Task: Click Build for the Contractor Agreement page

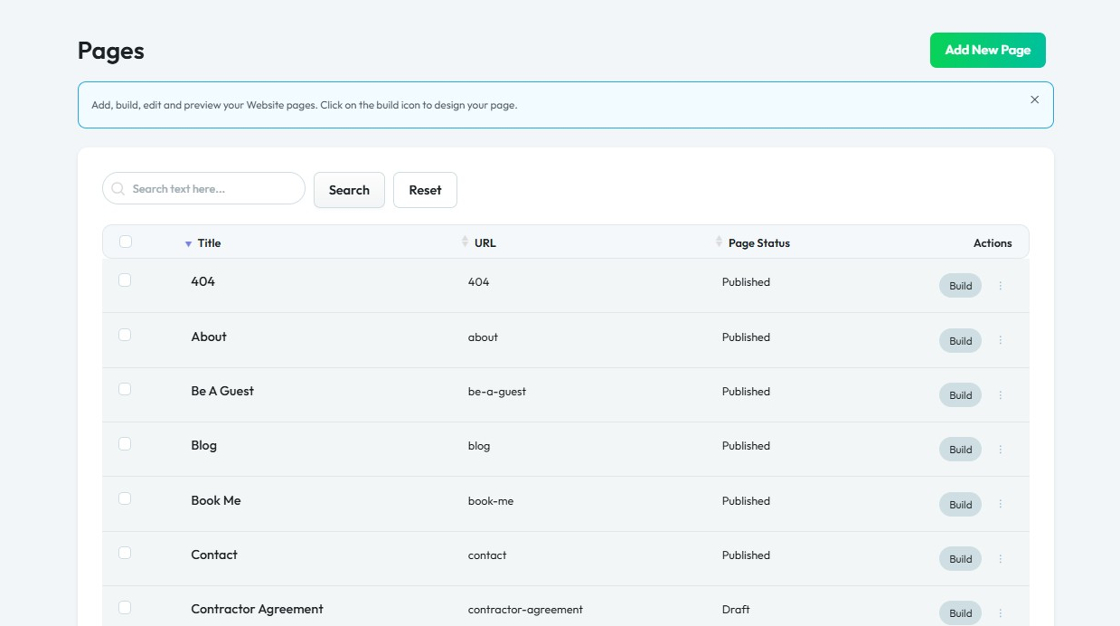Action: 960,613
